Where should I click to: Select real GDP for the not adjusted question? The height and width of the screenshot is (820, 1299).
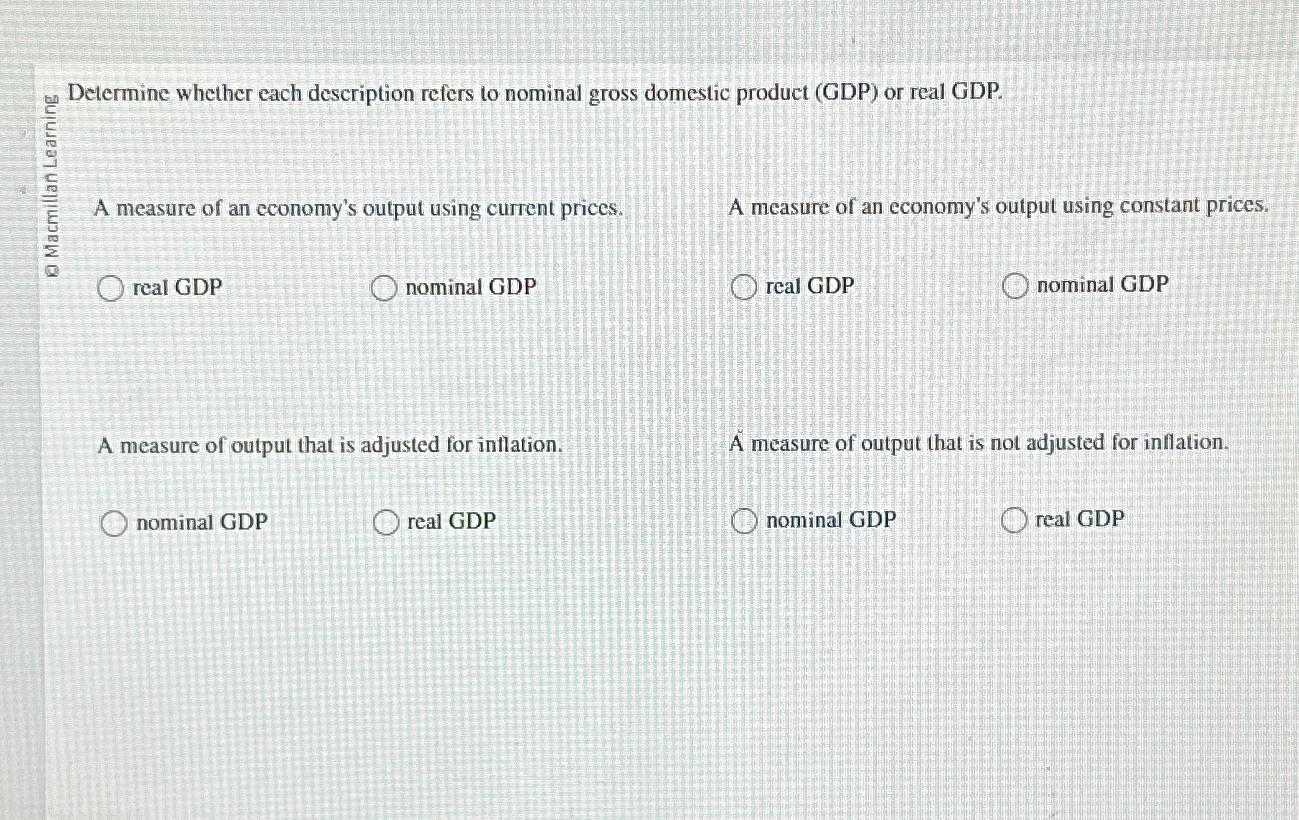1016,520
